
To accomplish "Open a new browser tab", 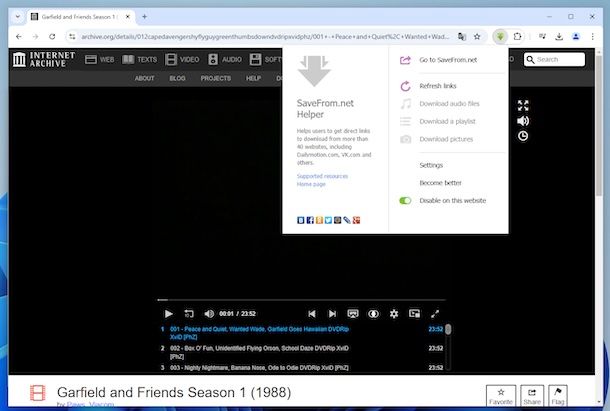I will (x=144, y=17).
